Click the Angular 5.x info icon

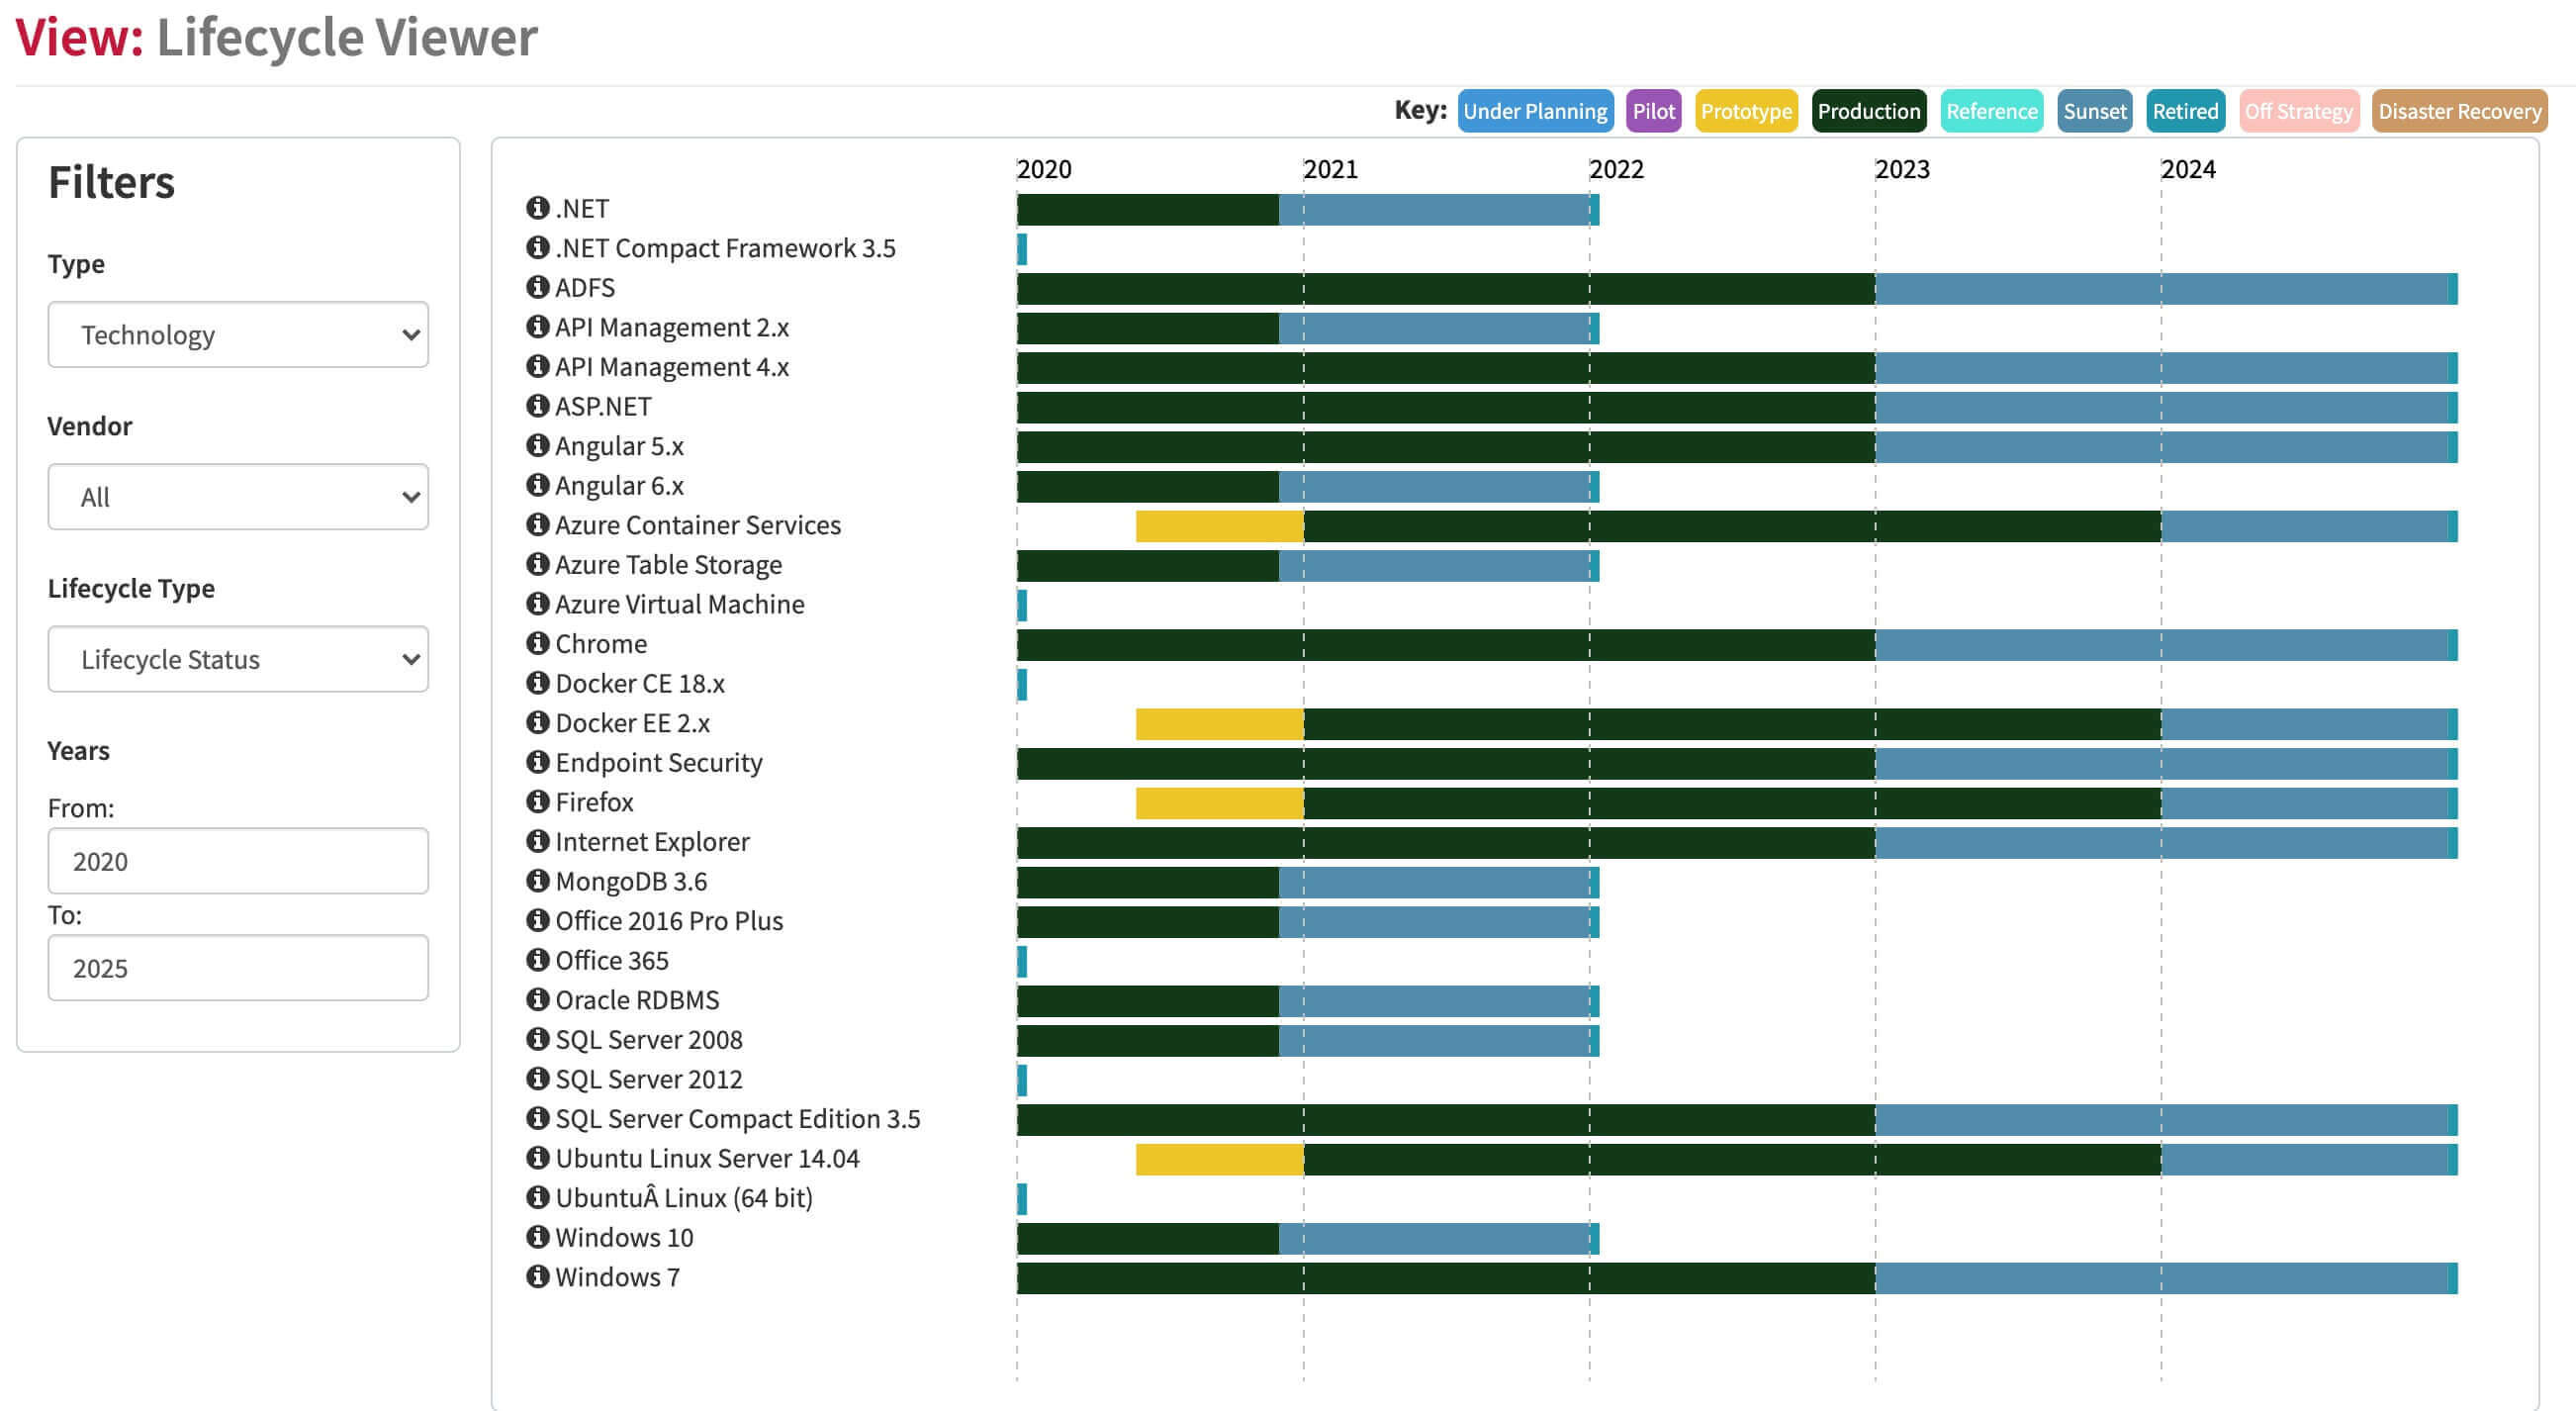[x=538, y=445]
